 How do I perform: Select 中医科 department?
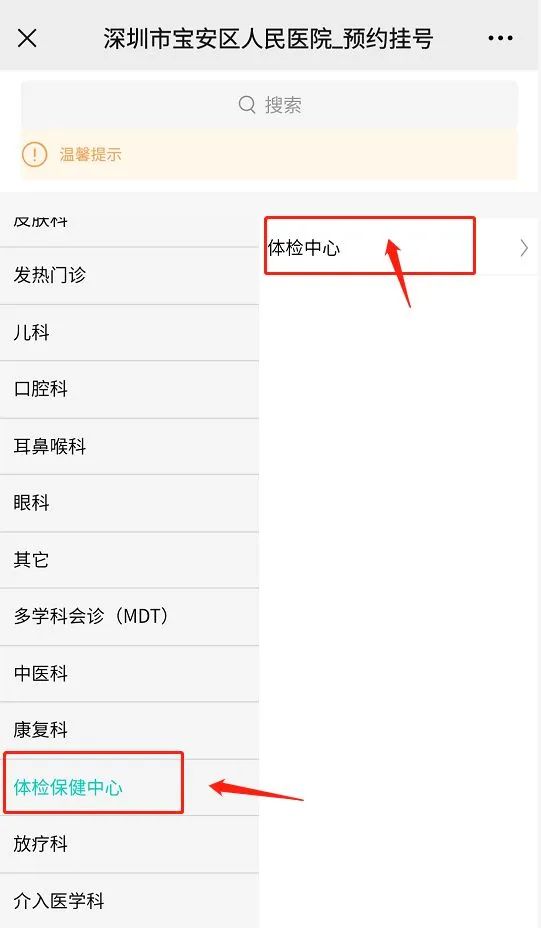129,673
